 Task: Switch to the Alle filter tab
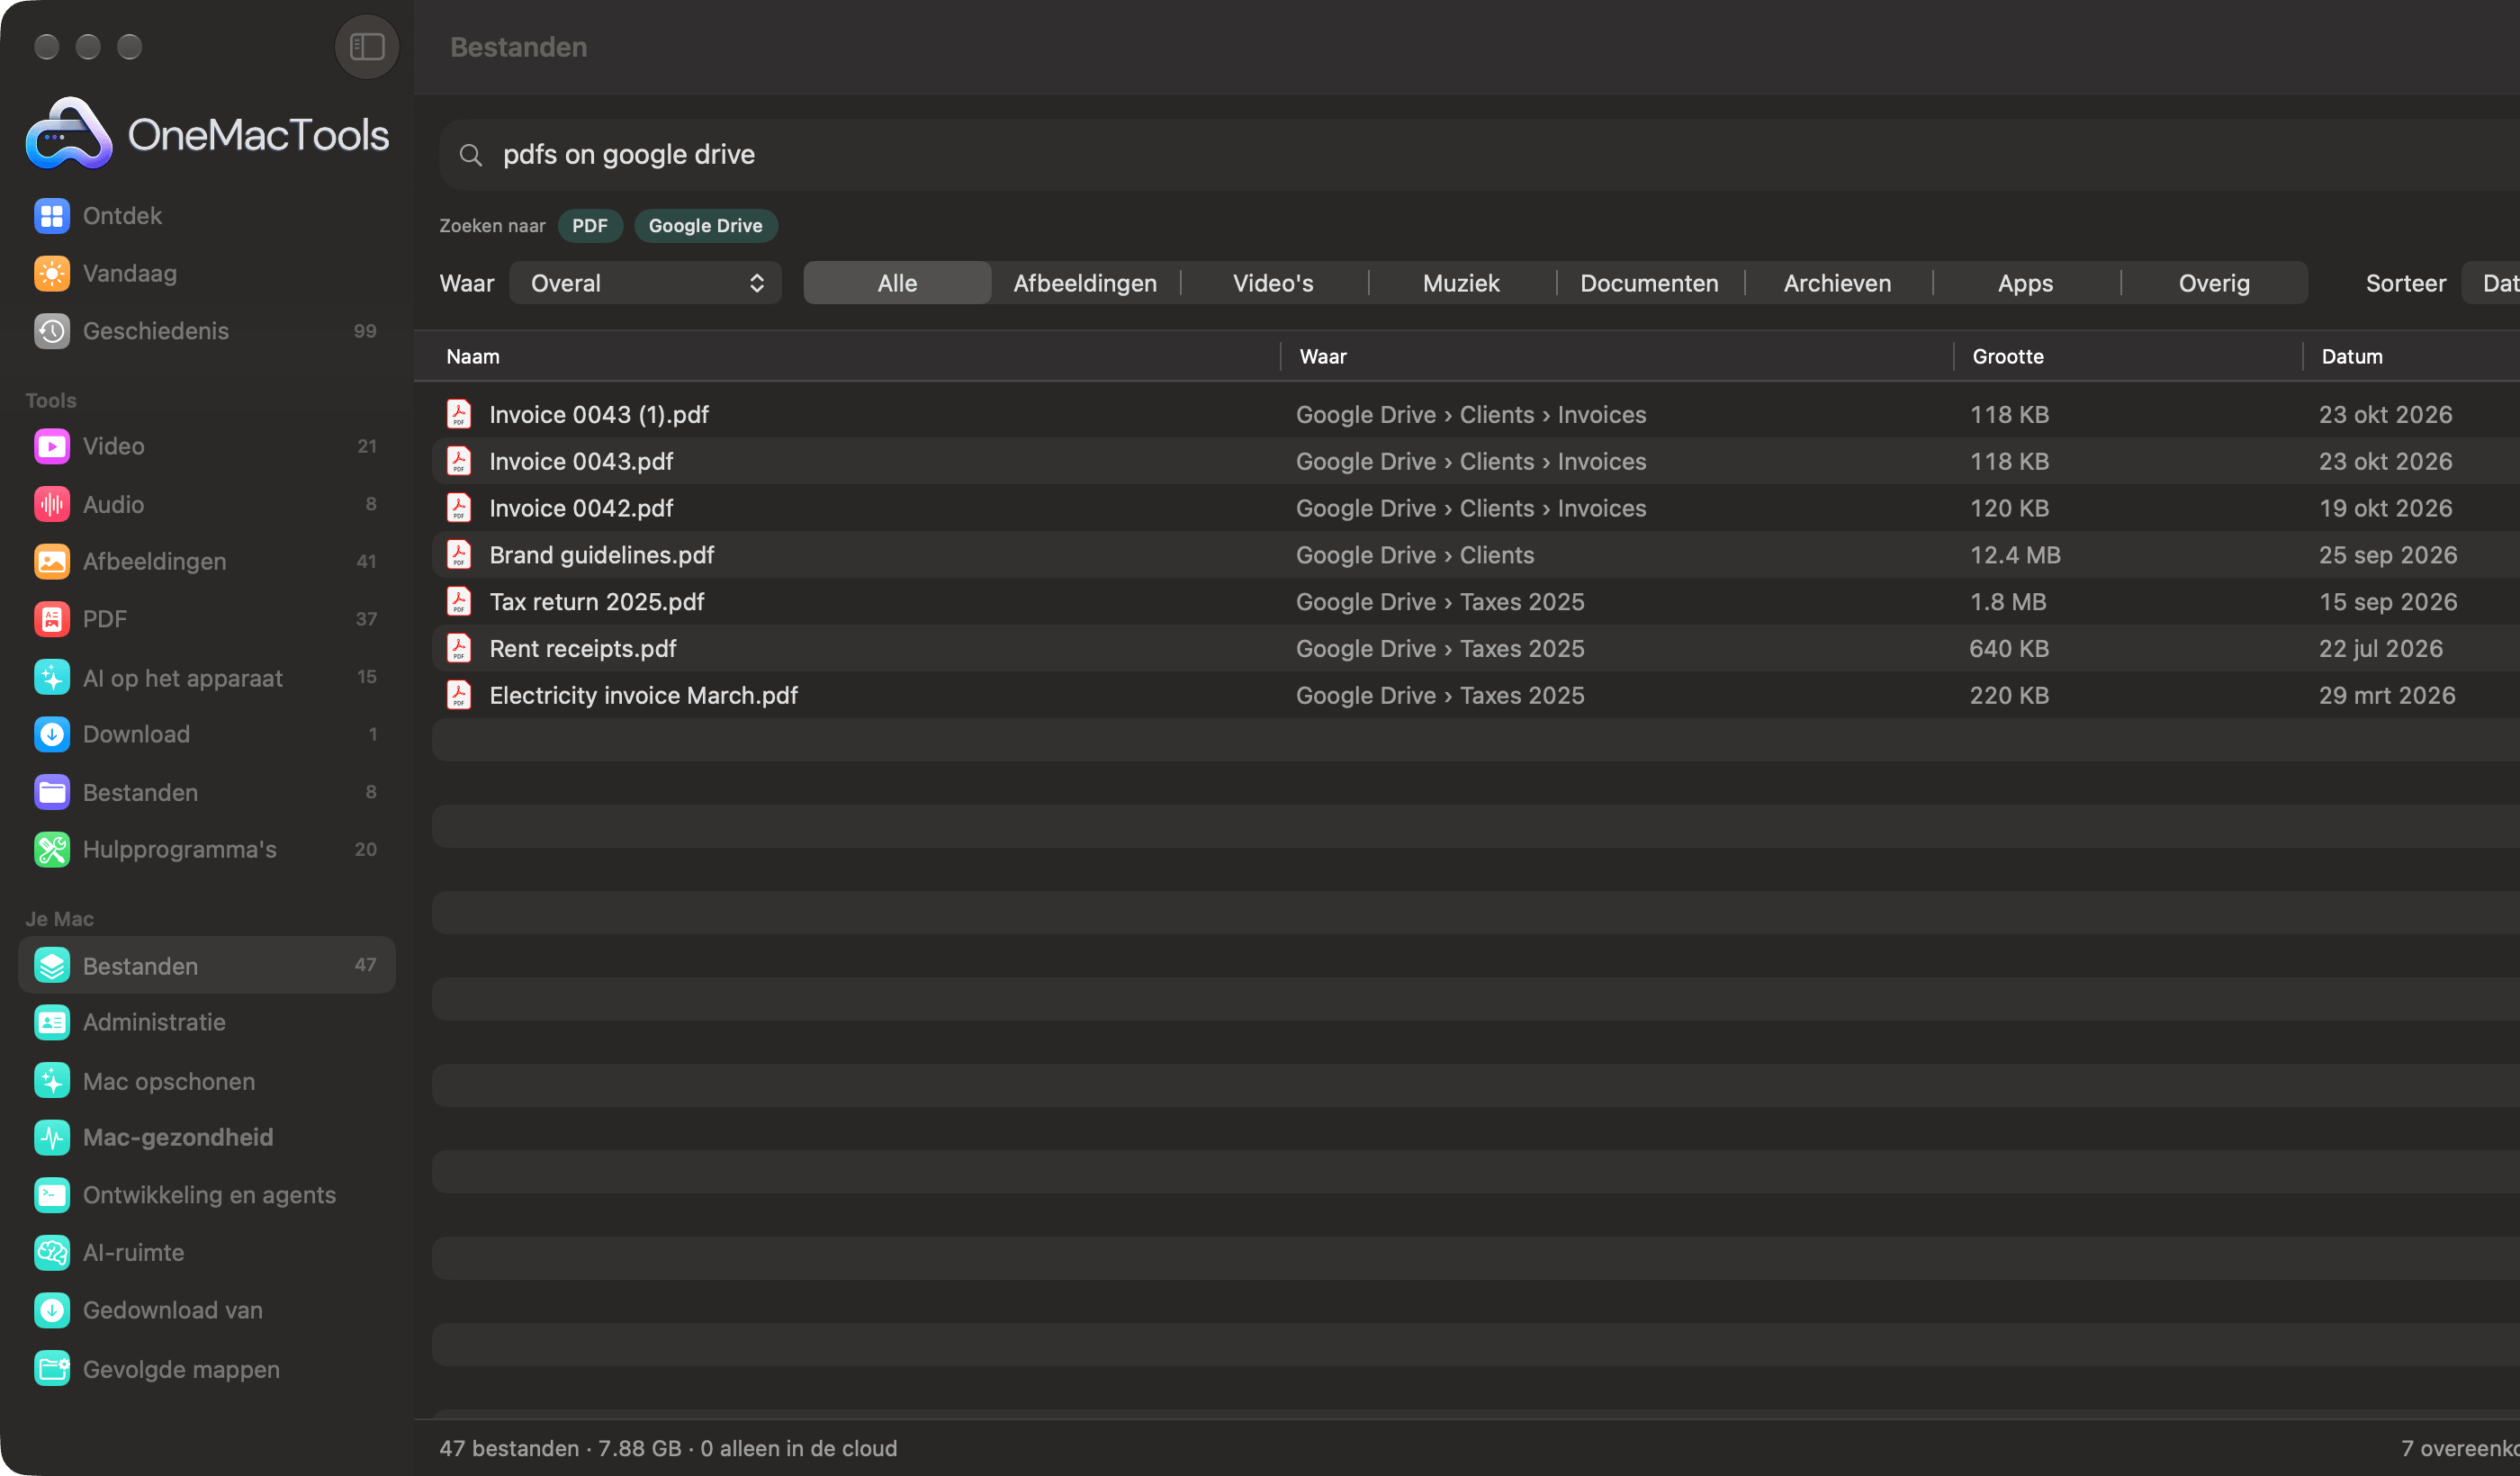tap(897, 283)
